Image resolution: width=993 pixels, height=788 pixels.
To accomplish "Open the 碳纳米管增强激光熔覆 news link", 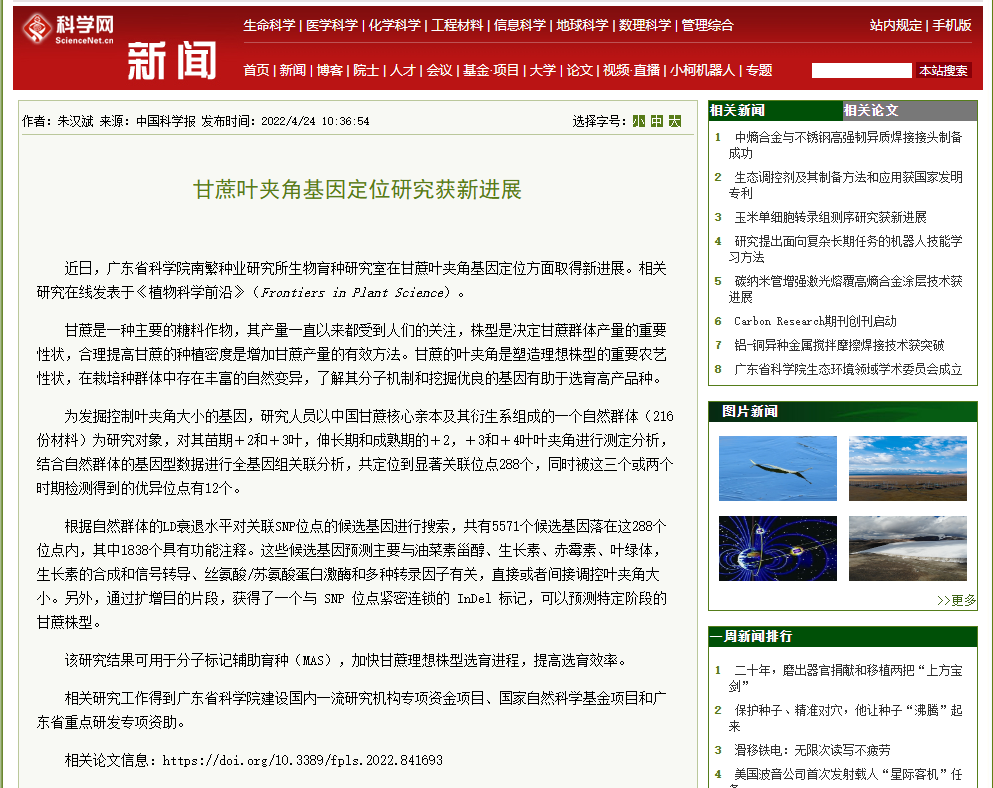I will point(845,289).
